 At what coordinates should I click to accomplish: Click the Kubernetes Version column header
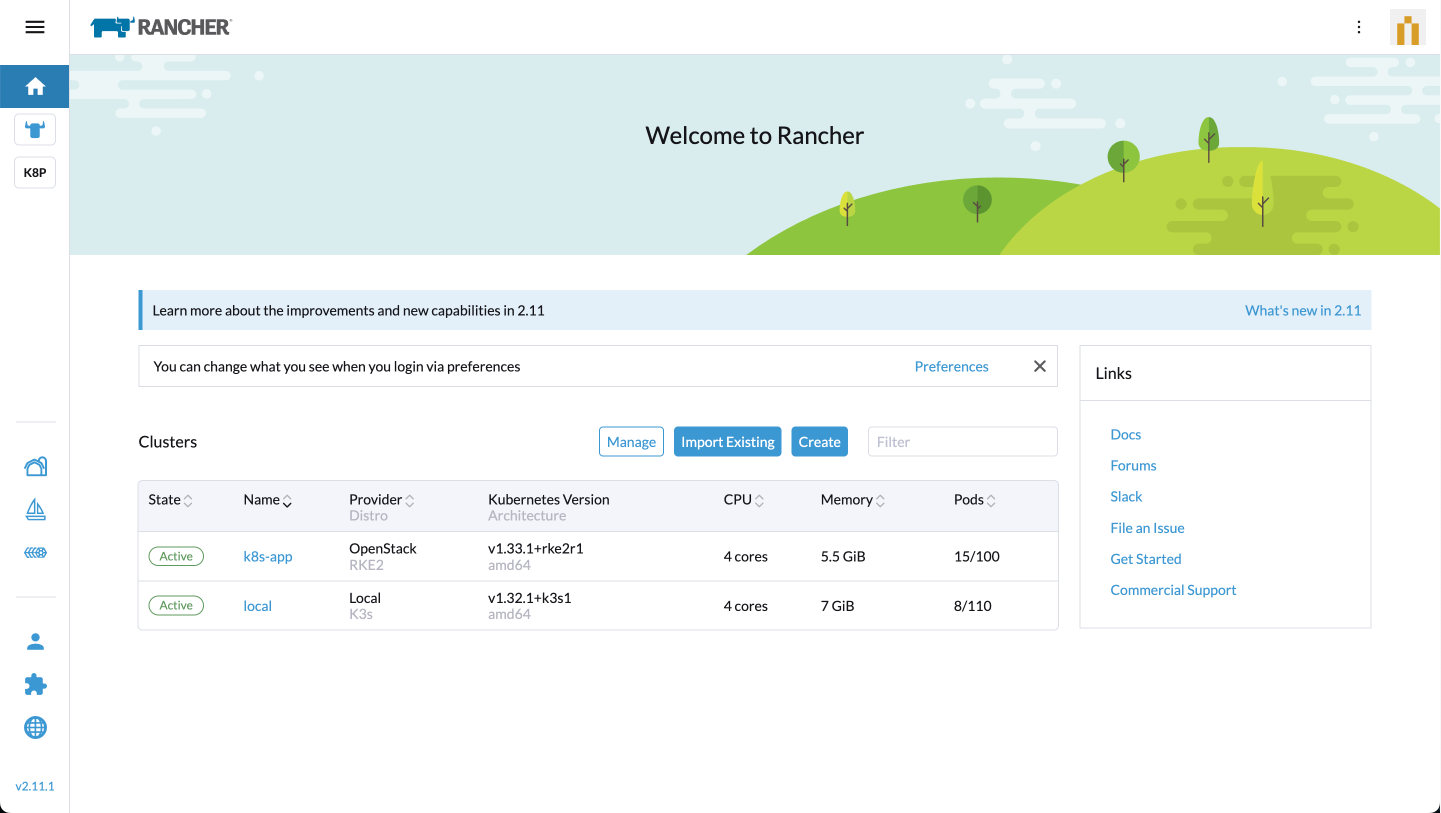coord(549,500)
